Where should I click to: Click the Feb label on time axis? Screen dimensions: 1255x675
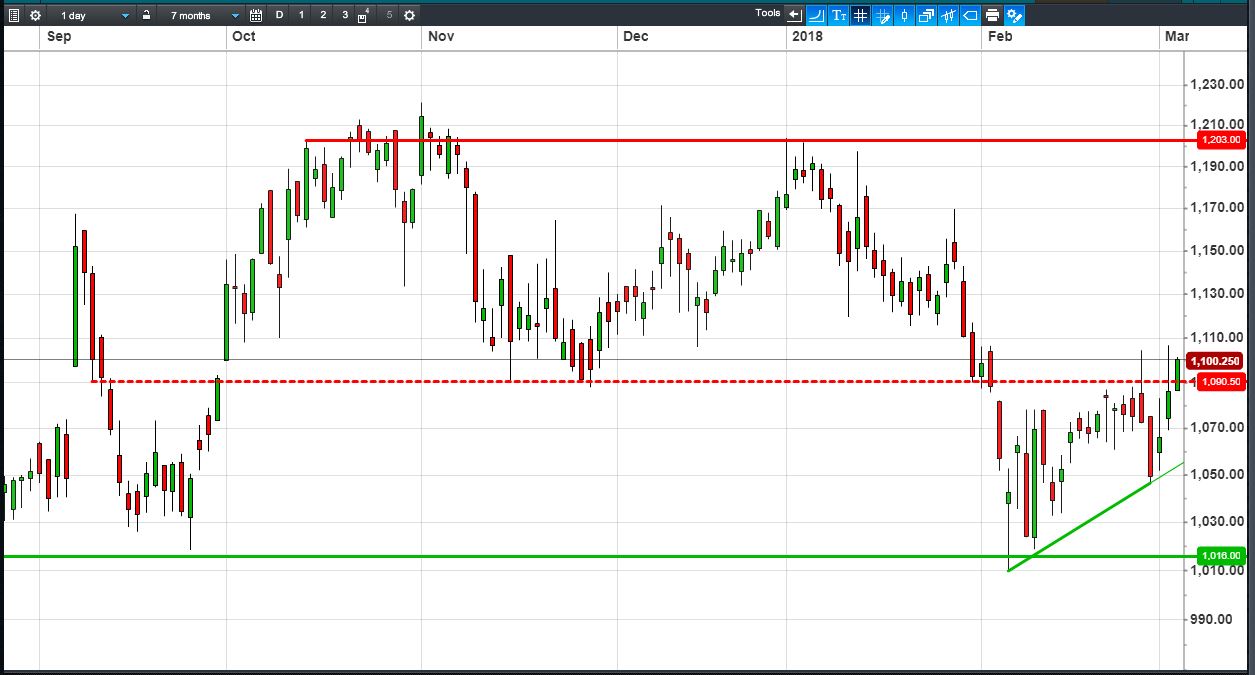pos(1000,36)
